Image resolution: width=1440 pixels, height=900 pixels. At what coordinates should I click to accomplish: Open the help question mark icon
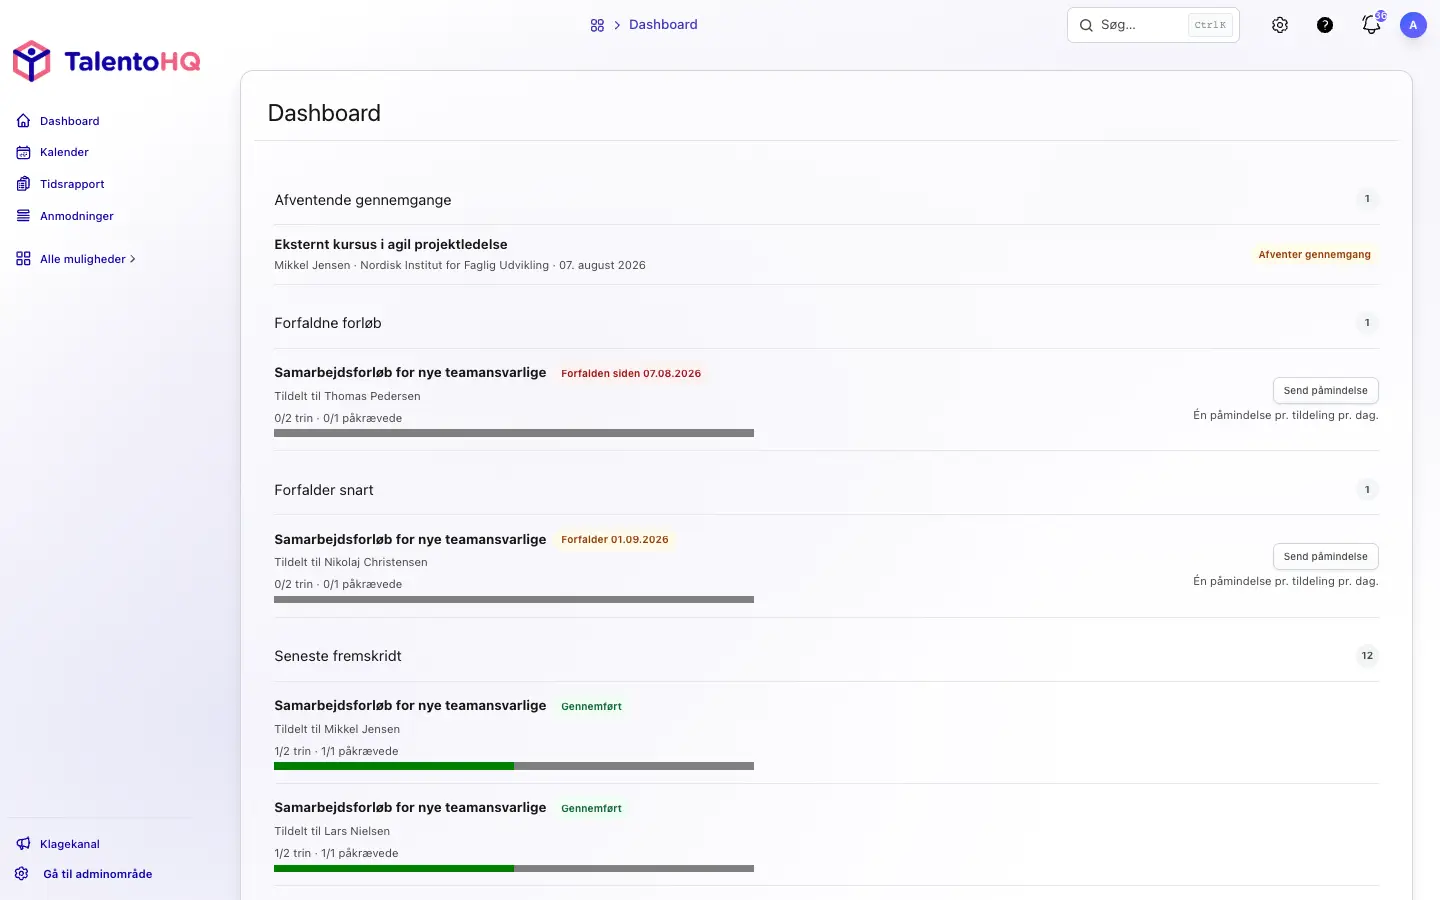point(1325,25)
